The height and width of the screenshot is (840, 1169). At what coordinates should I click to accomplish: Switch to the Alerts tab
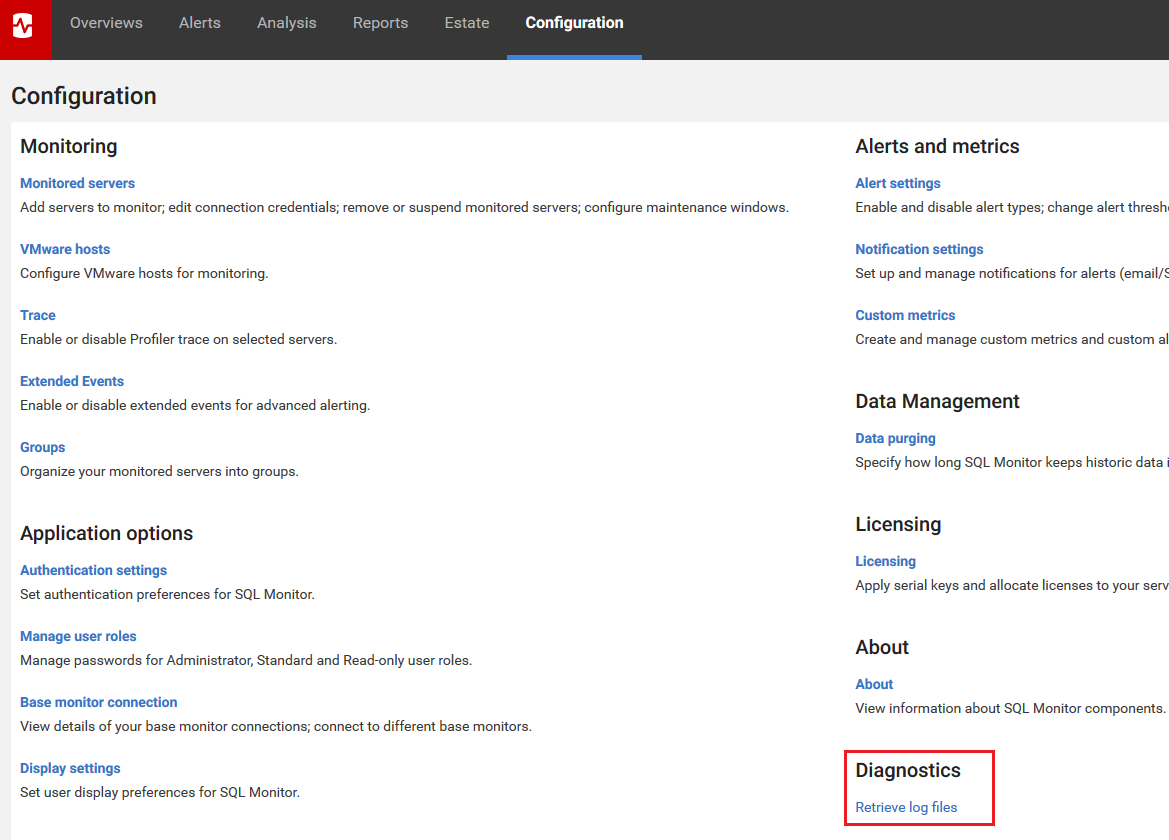(x=200, y=23)
